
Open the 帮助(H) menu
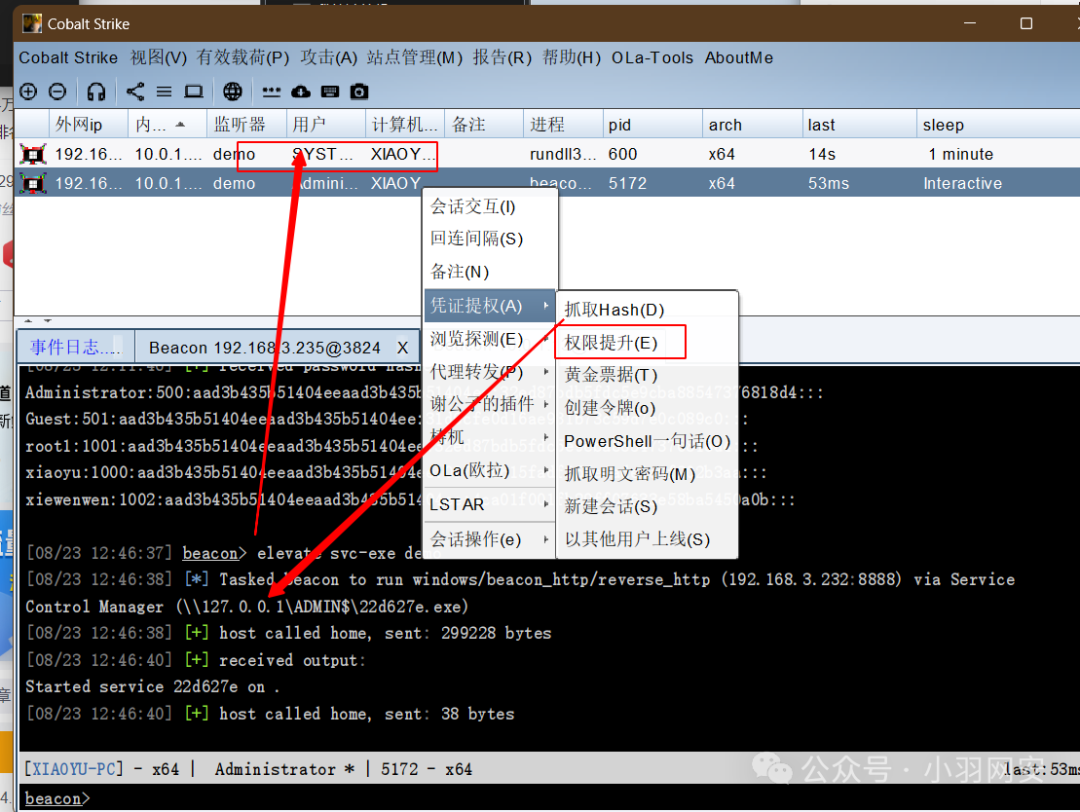(x=572, y=58)
